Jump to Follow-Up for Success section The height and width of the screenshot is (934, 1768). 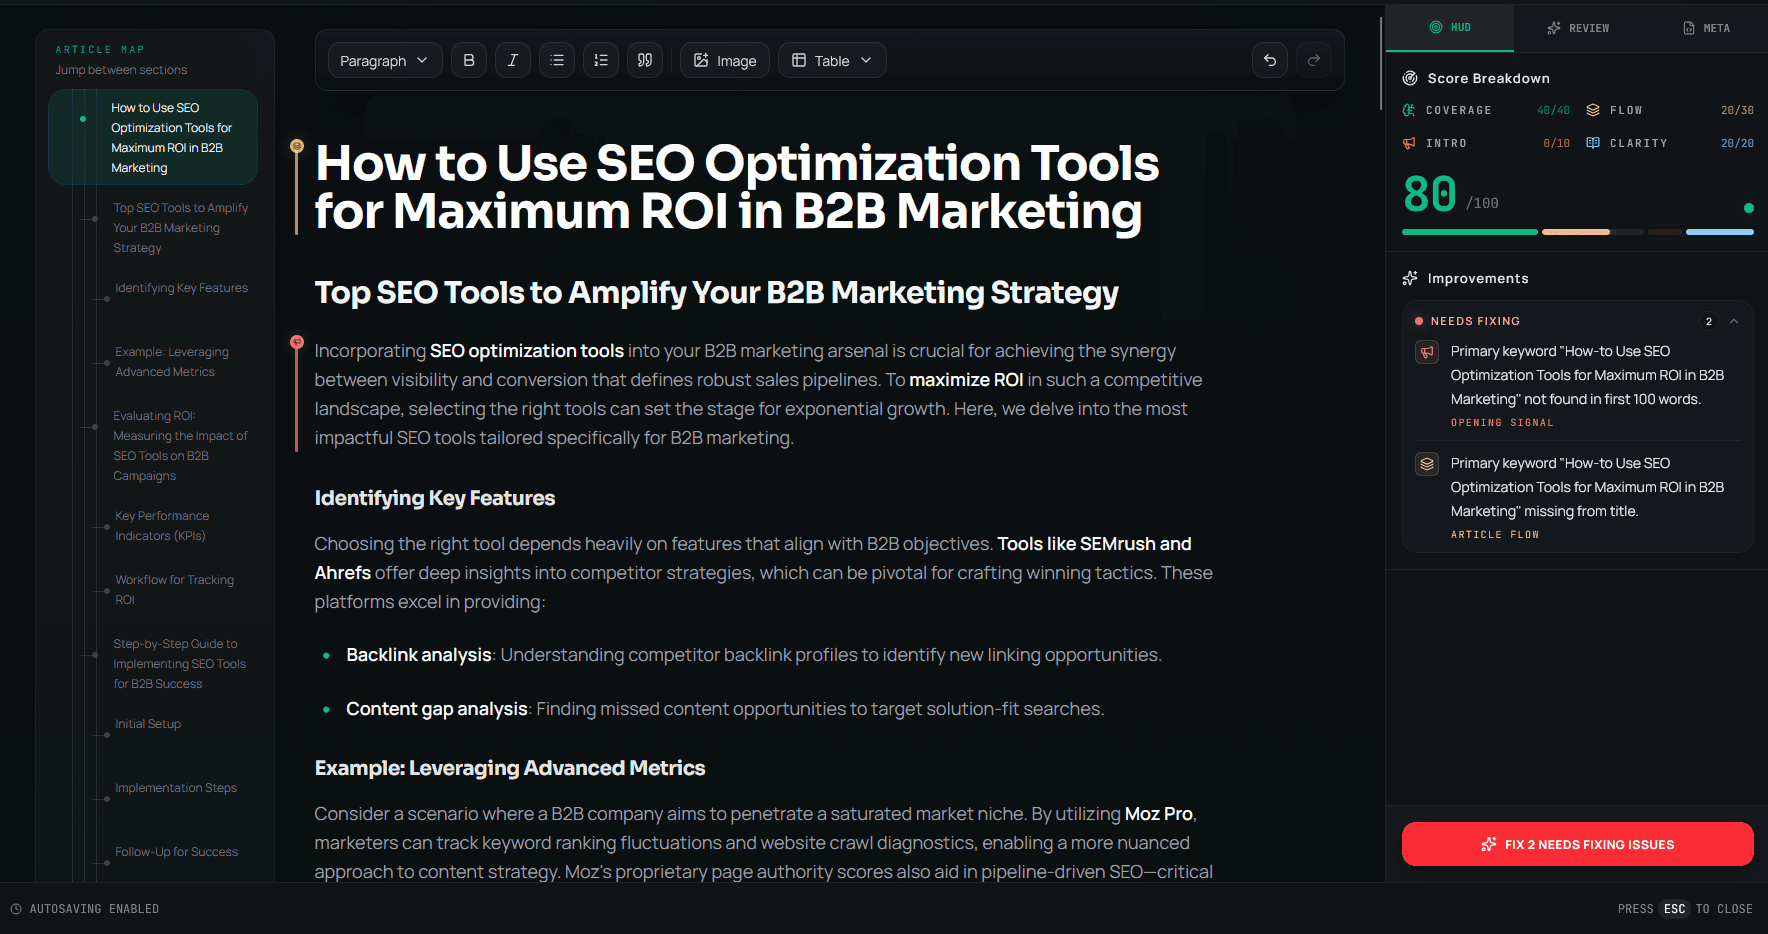tap(176, 852)
